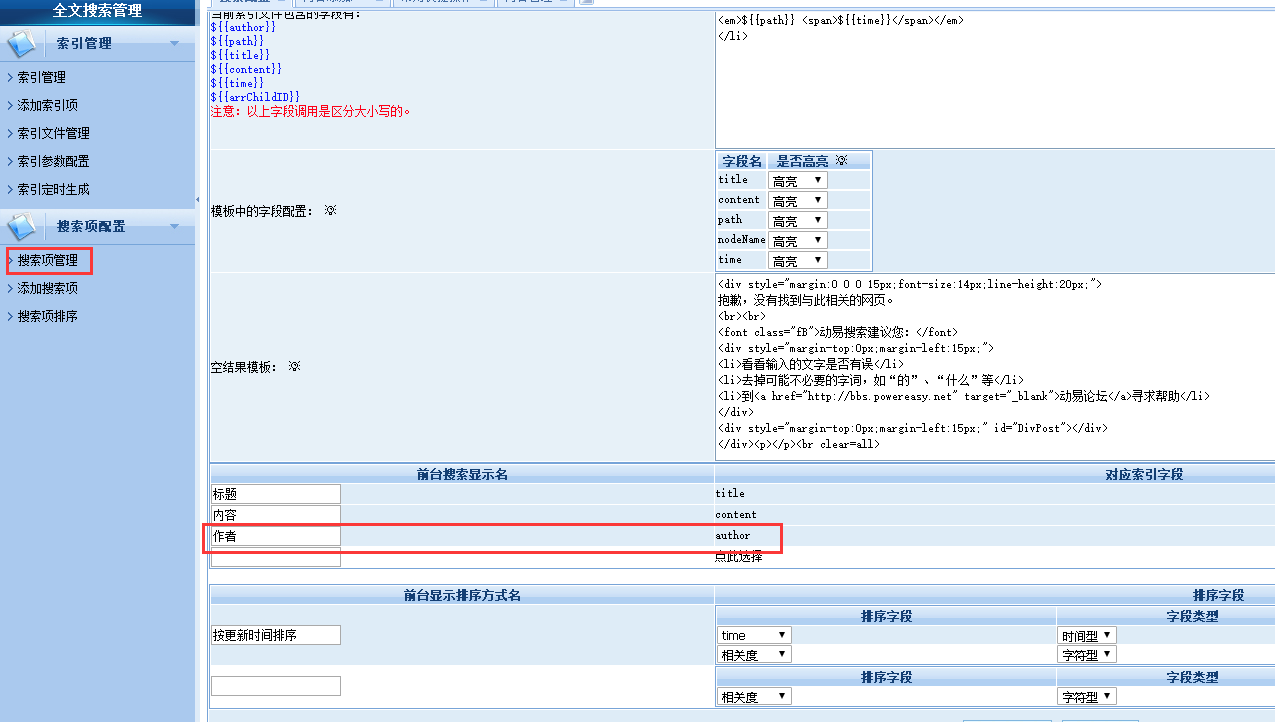This screenshot has height=722, width=1275.
Task: Click the 作者 display name input
Action: pyautogui.click(x=275, y=536)
